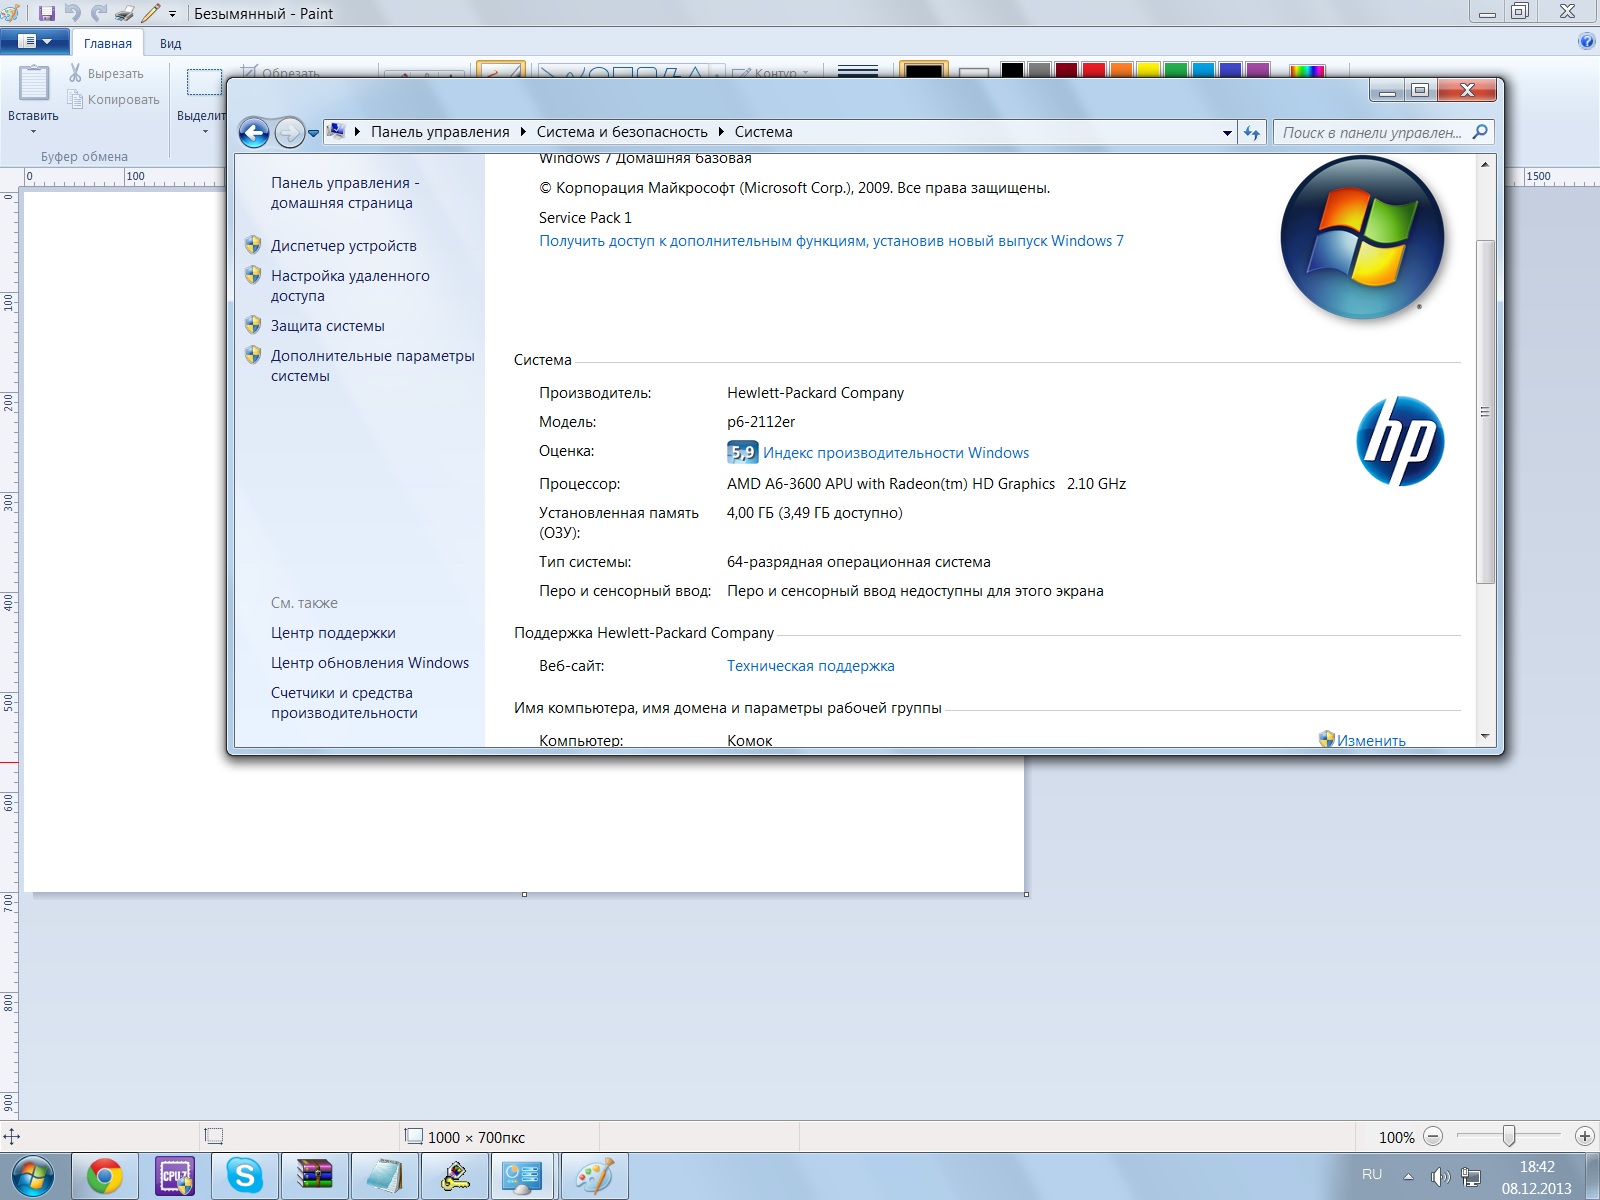
Task: Switch to the Главная ribbon tab
Action: coord(108,43)
